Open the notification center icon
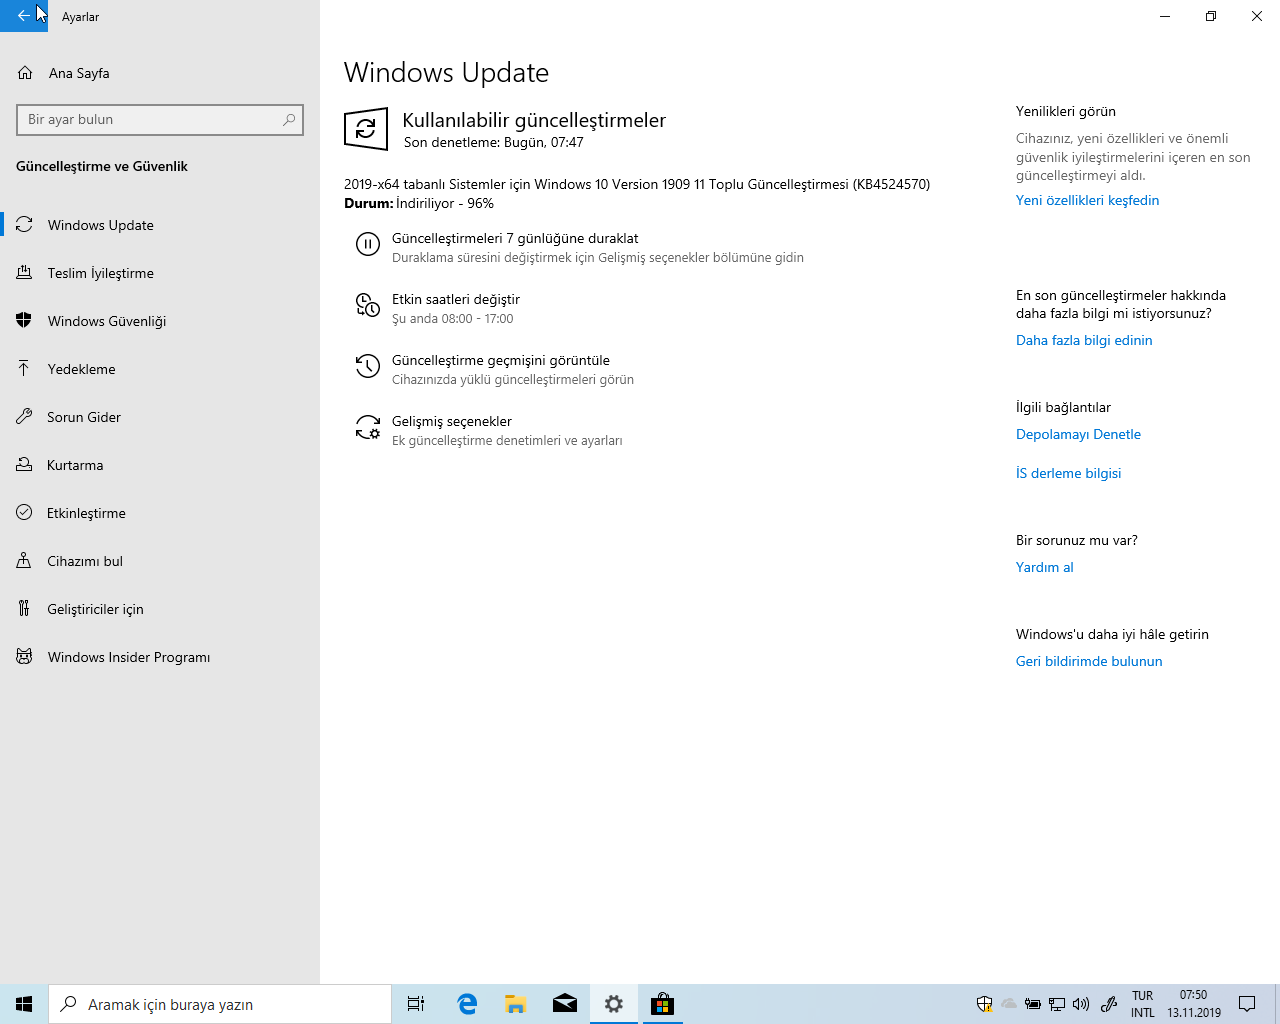Viewport: 1280px width, 1024px height. 1247,1004
